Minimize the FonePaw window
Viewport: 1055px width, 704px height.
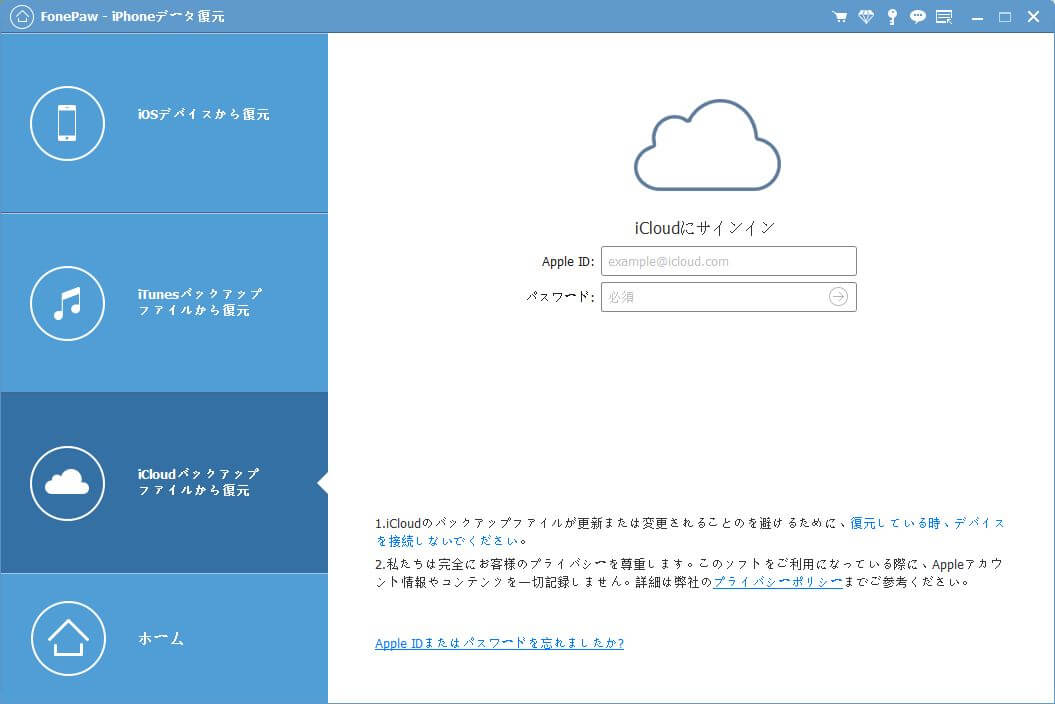point(978,17)
